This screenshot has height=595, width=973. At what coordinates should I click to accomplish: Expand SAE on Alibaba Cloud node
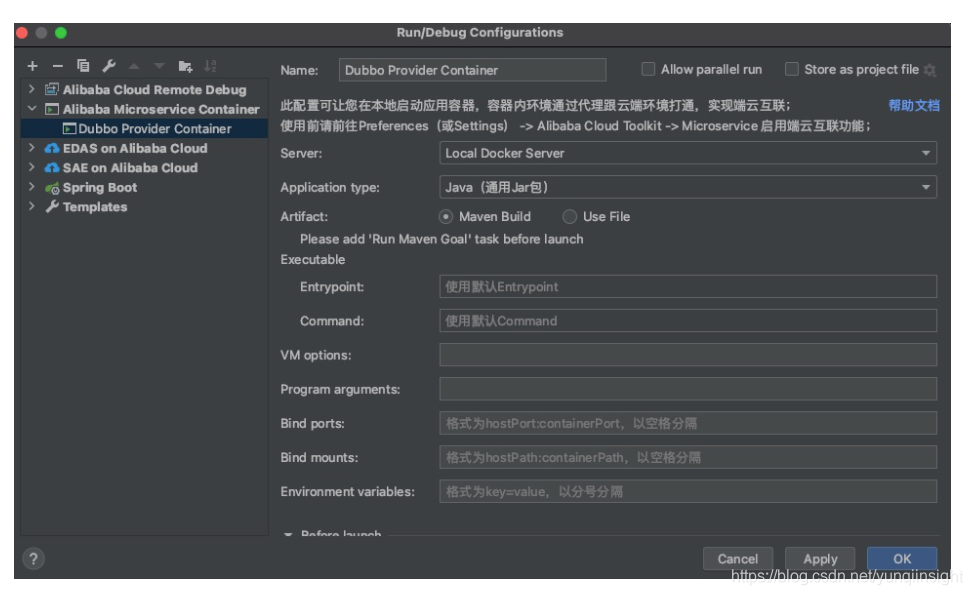[32, 167]
